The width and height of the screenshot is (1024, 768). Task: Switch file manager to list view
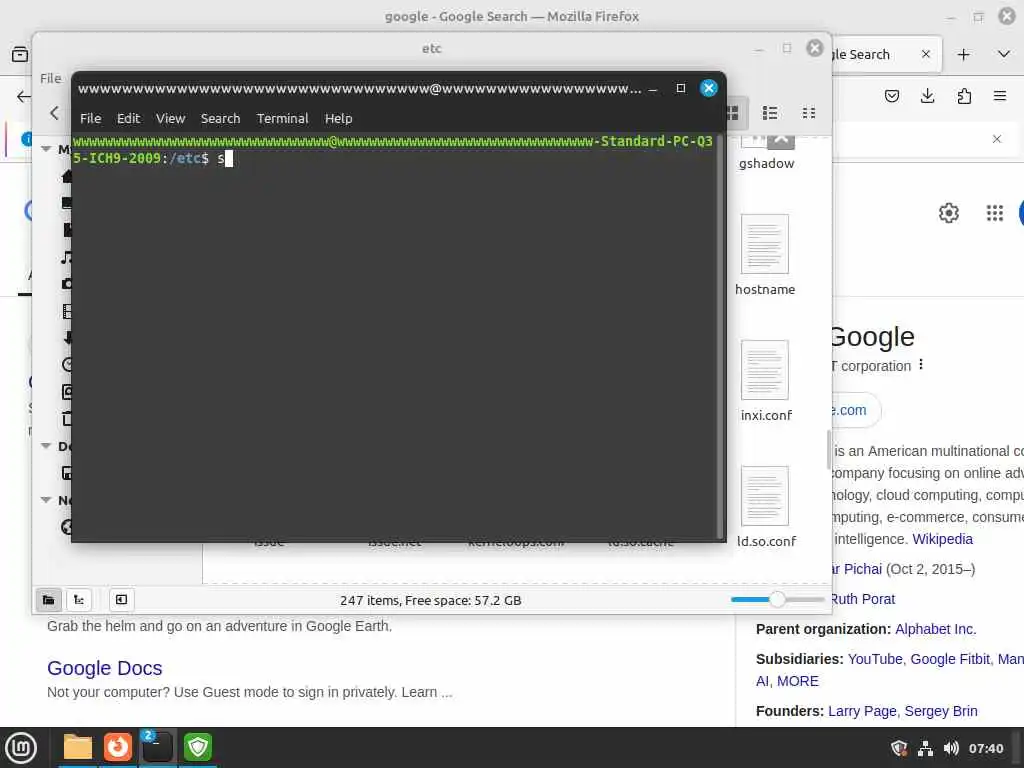tap(770, 113)
